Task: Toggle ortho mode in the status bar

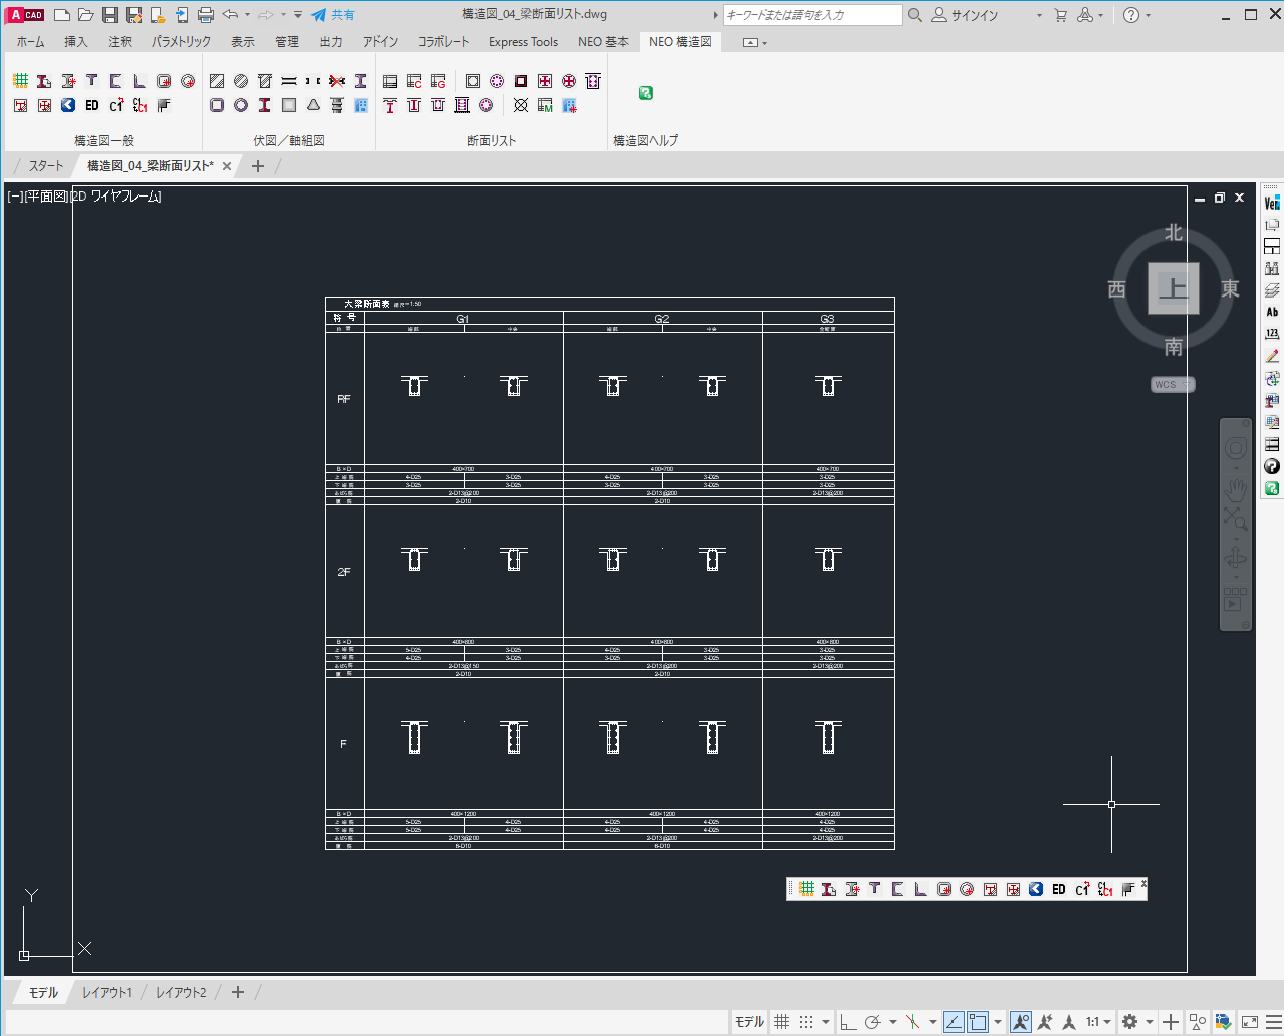Action: tap(848, 1022)
